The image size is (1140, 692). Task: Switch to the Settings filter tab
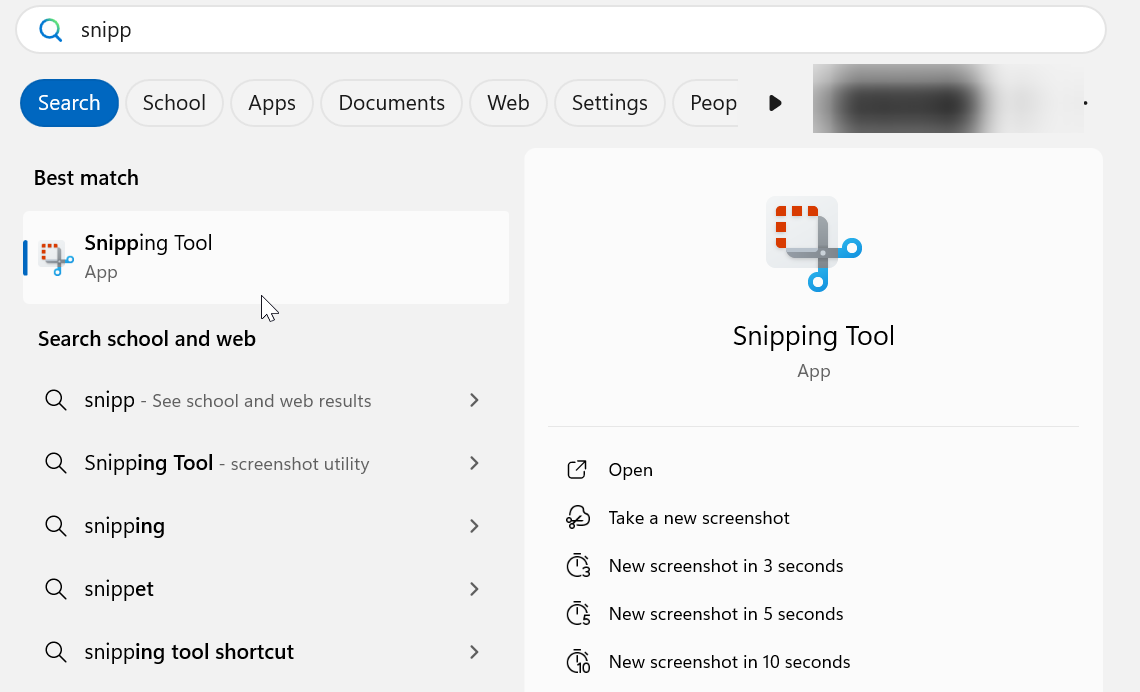609,103
